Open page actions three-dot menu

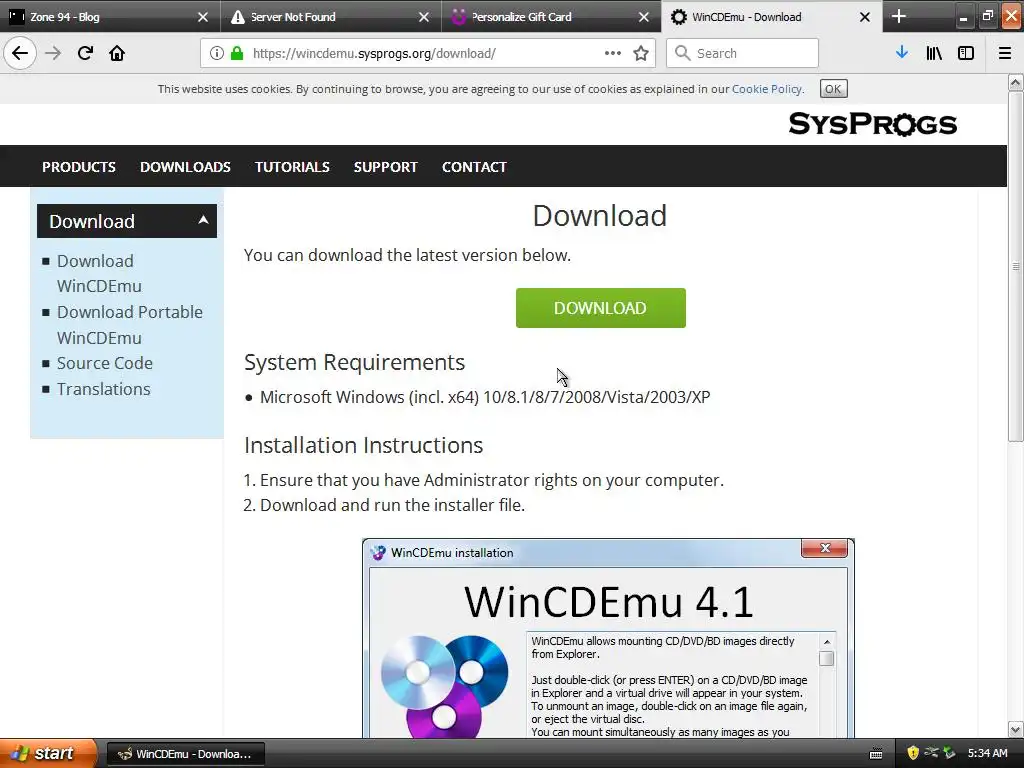pos(613,53)
